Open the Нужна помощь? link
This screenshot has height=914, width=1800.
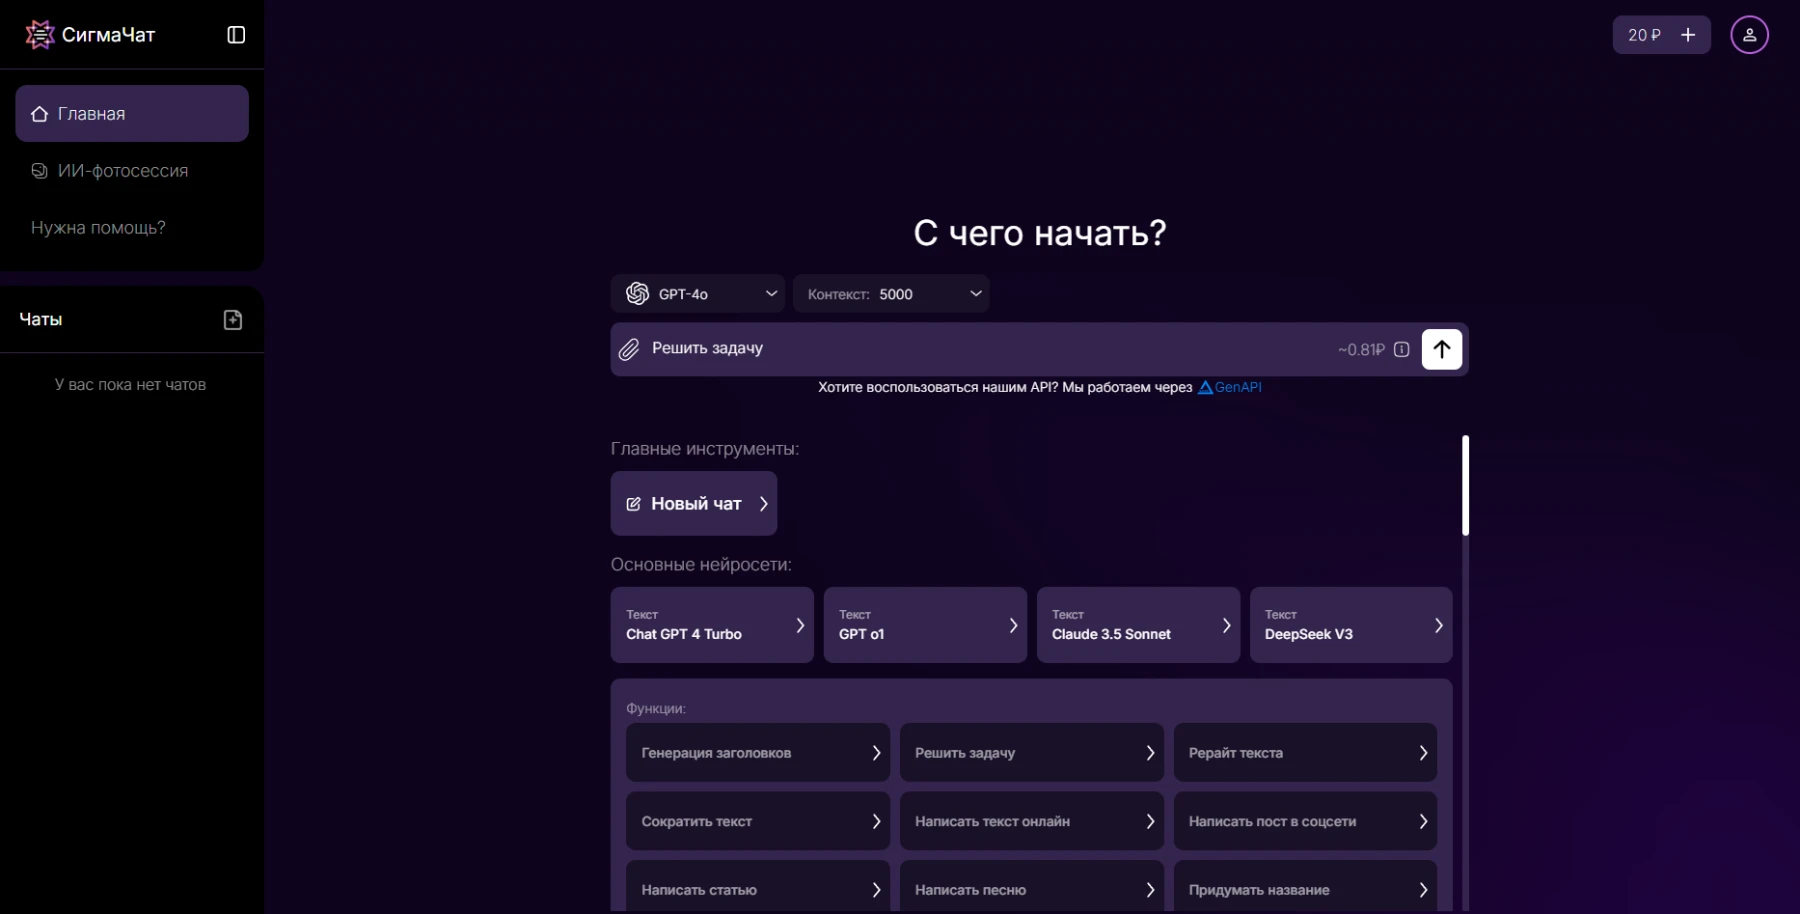(98, 228)
